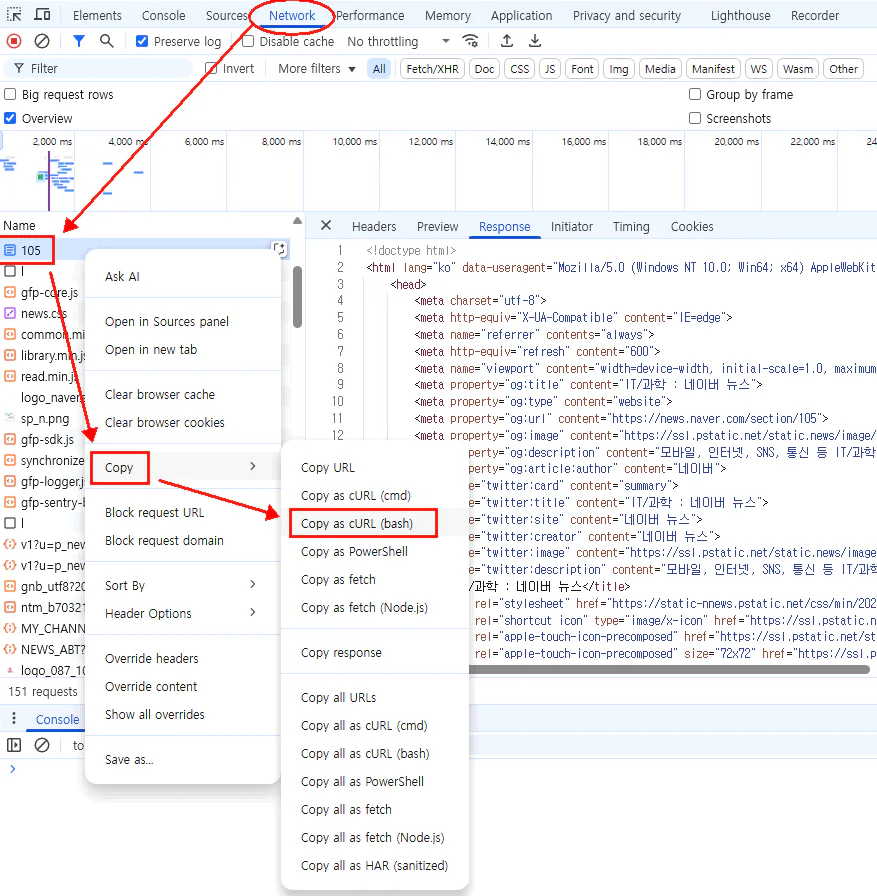This screenshot has width=877, height=896.
Task: Click the document icon of request 105
Action: pyautogui.click(x=10, y=250)
